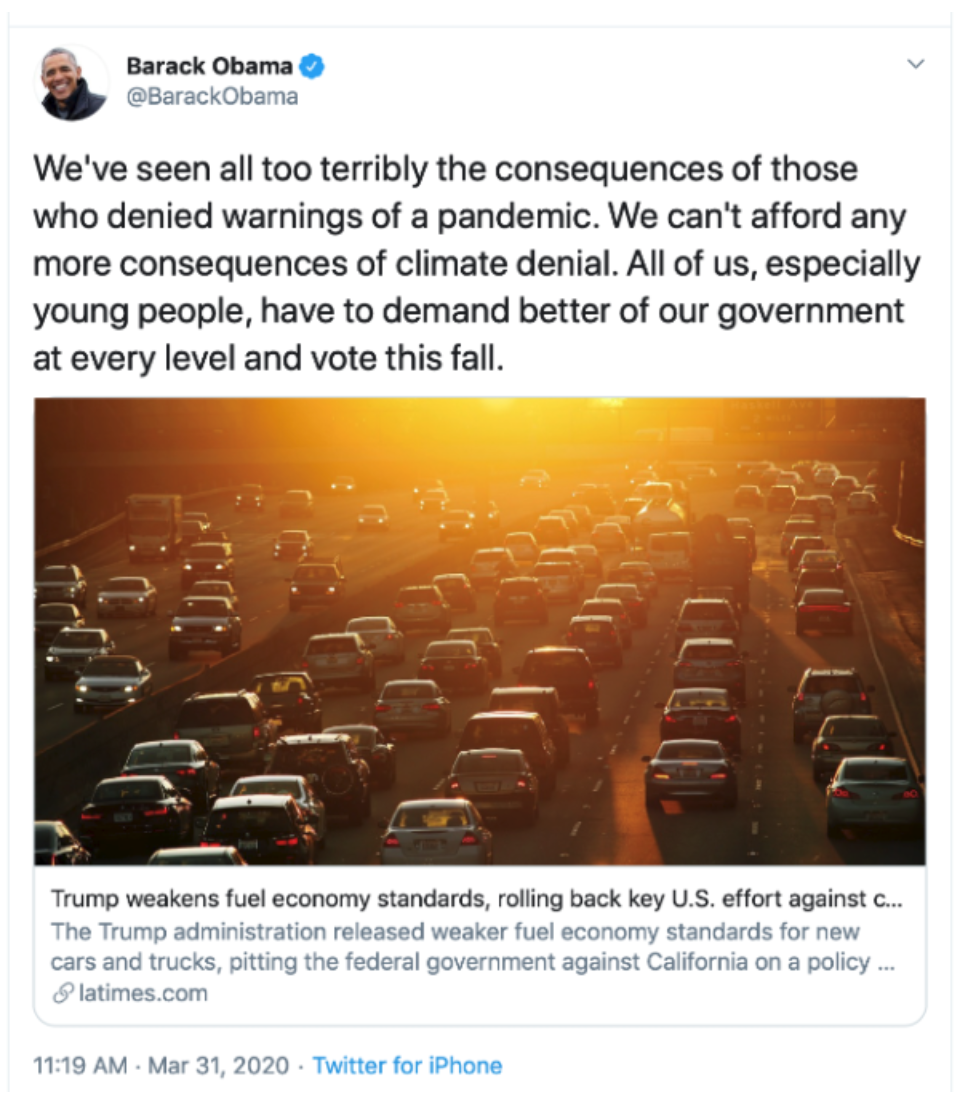
Task: Click the blue verified checkmark badge
Action: click(311, 67)
